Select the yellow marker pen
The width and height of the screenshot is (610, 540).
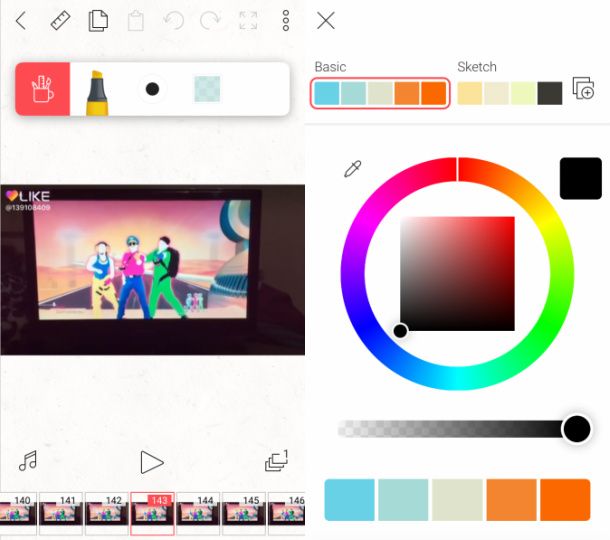coord(97,93)
